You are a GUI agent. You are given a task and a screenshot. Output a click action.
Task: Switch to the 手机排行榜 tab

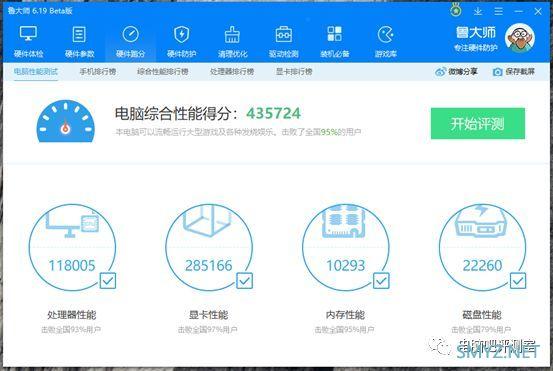(98, 72)
